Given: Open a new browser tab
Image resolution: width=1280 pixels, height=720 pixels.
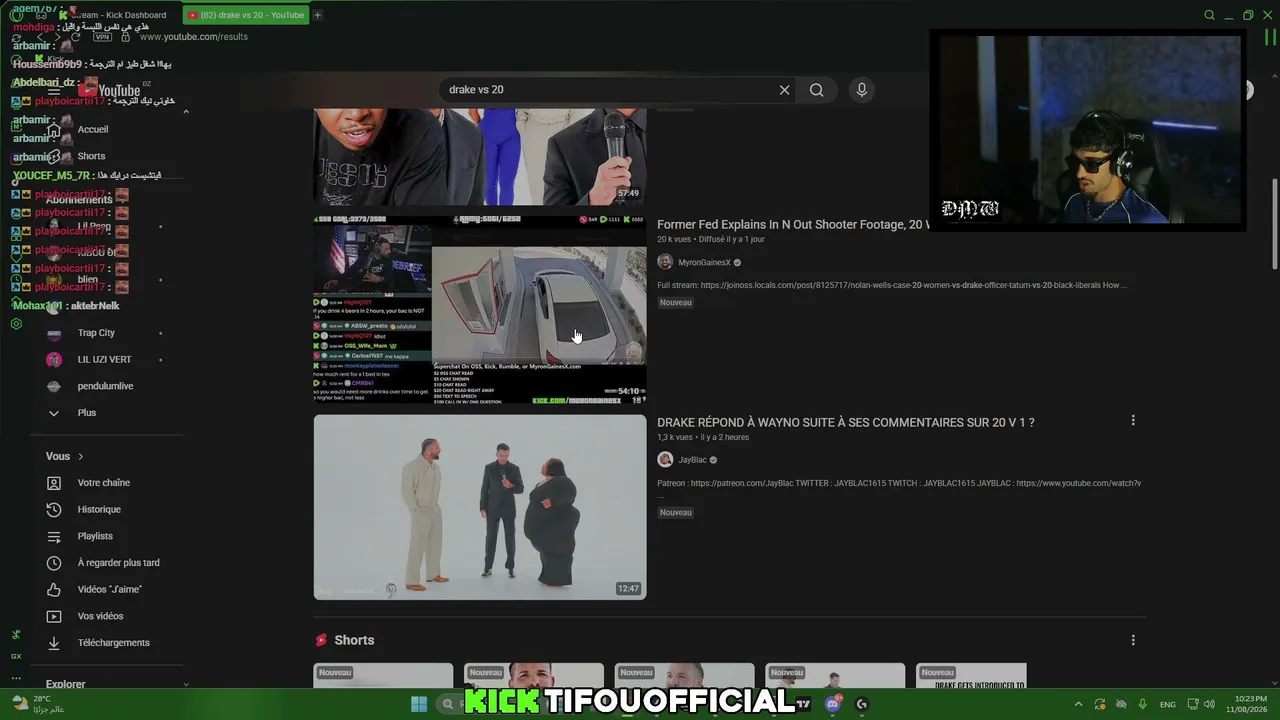Looking at the screenshot, I should [318, 15].
